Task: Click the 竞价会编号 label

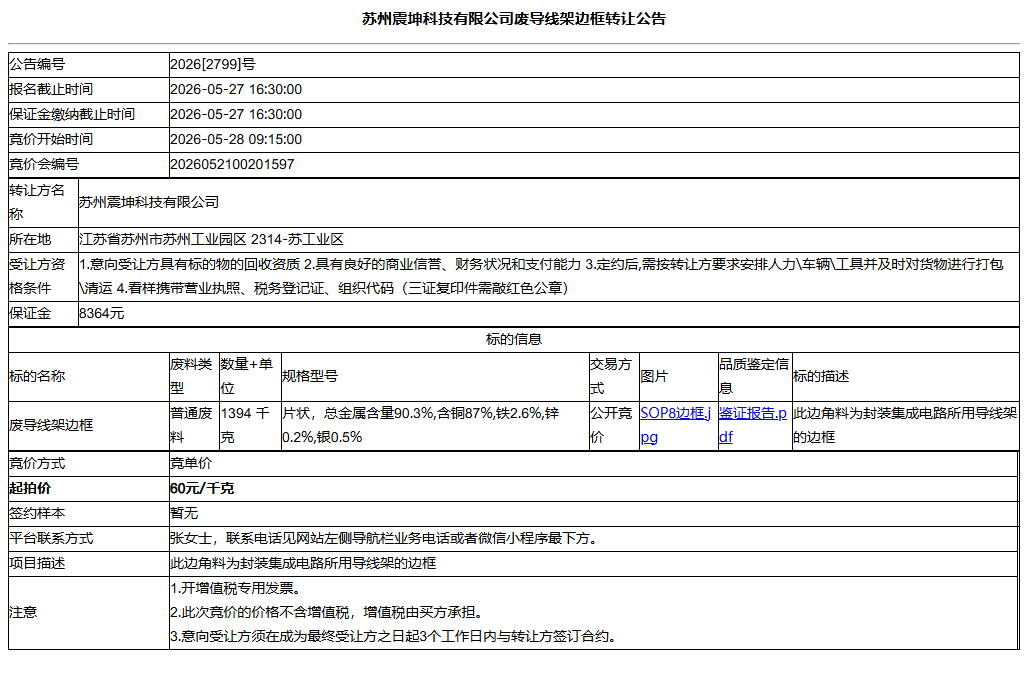Action: [44, 164]
